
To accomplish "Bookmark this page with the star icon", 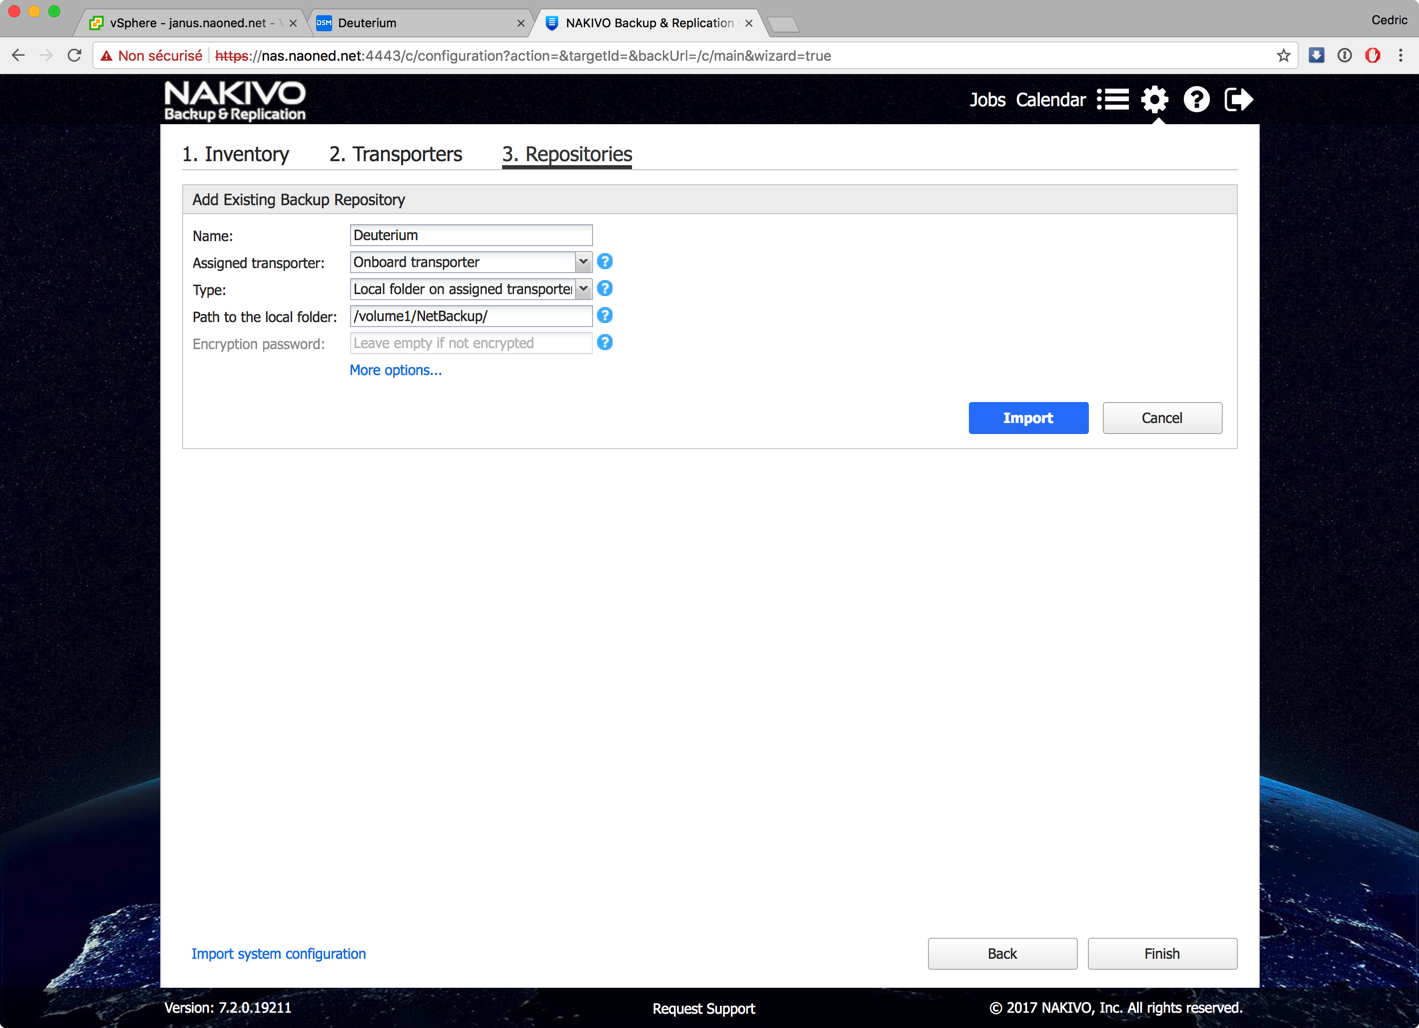I will pos(1283,56).
